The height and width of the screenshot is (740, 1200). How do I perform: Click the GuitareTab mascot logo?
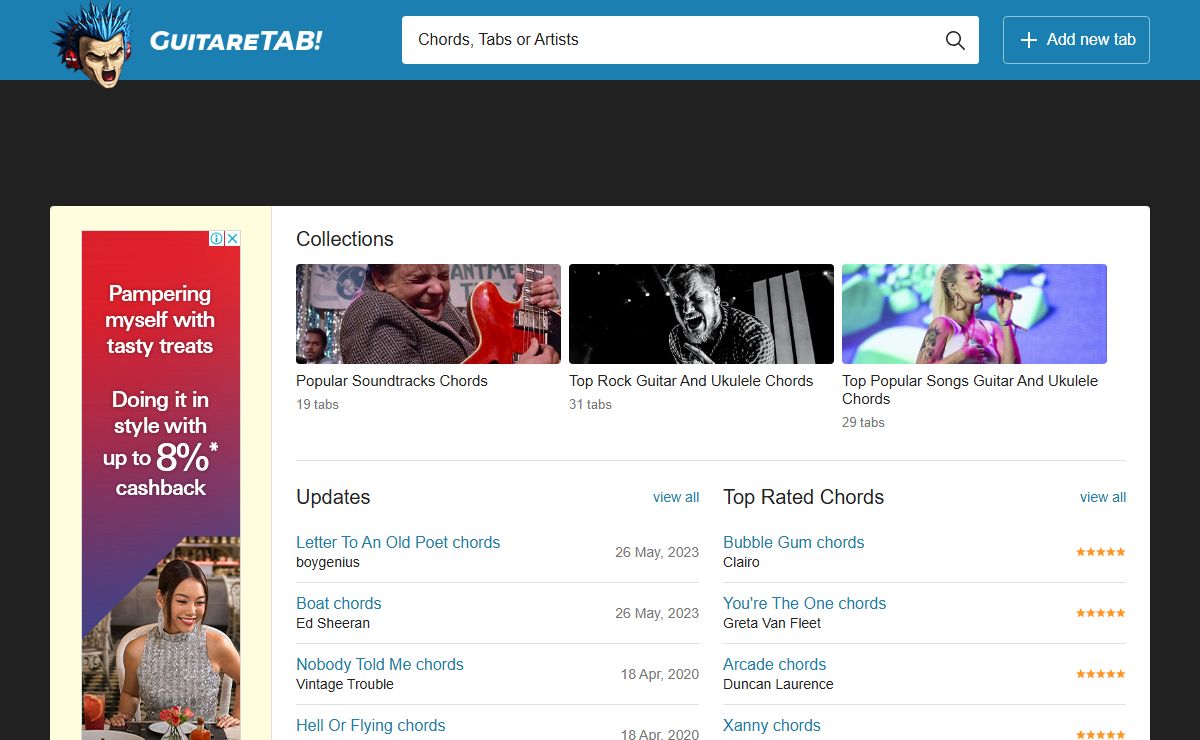pyautogui.click(x=93, y=44)
